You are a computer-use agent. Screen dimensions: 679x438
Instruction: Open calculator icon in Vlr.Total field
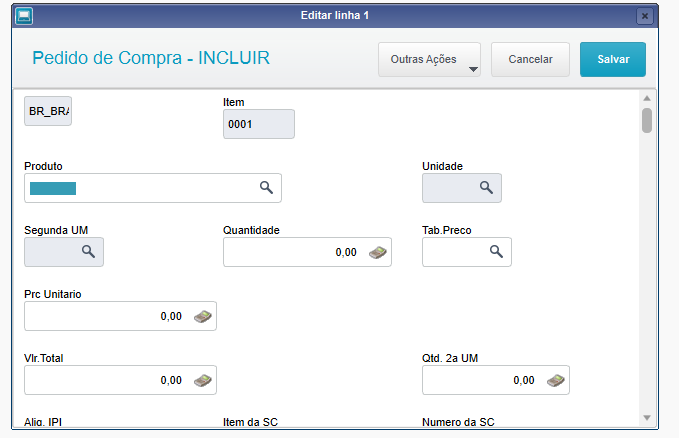coord(203,380)
